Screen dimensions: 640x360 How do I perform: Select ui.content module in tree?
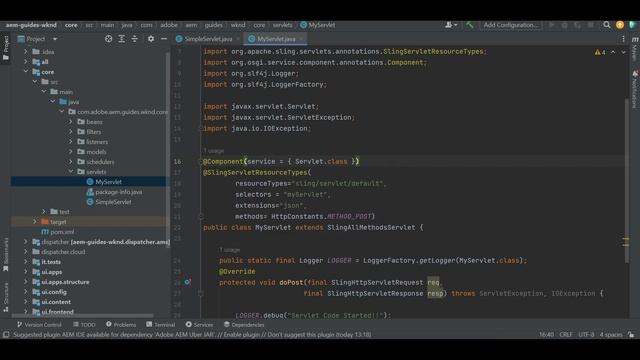(56, 302)
